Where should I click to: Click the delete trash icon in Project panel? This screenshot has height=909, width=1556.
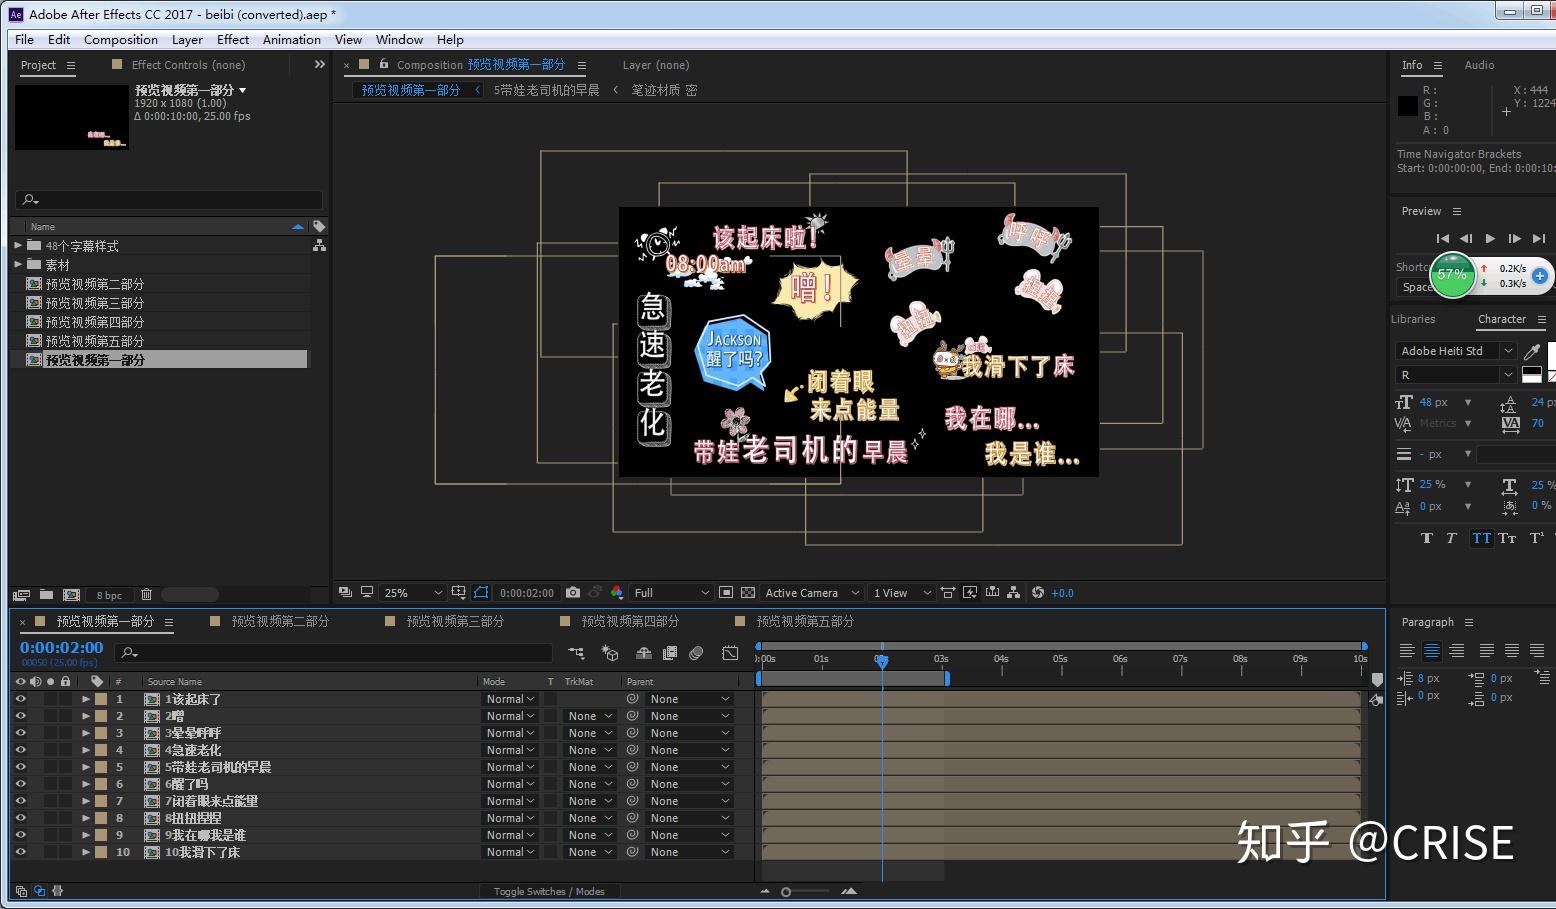146,594
